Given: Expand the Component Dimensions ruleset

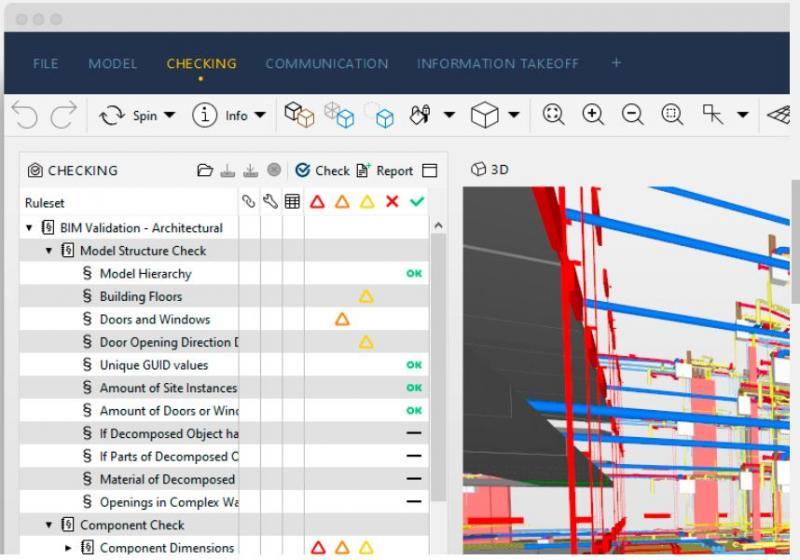Looking at the screenshot, I should tap(68, 548).
